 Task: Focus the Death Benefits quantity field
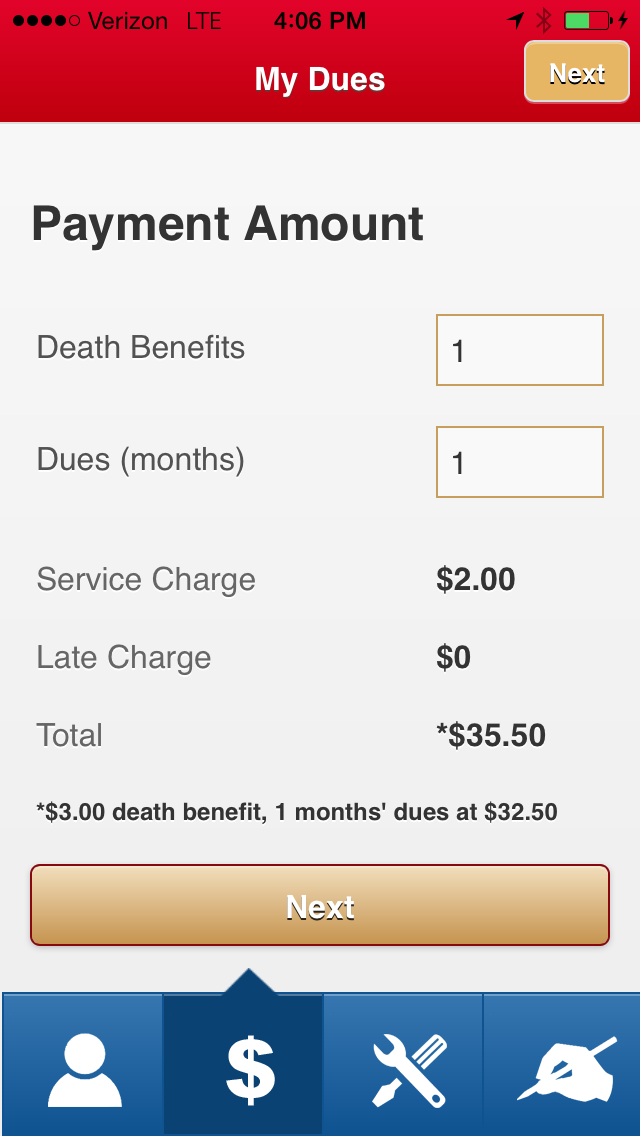point(520,350)
